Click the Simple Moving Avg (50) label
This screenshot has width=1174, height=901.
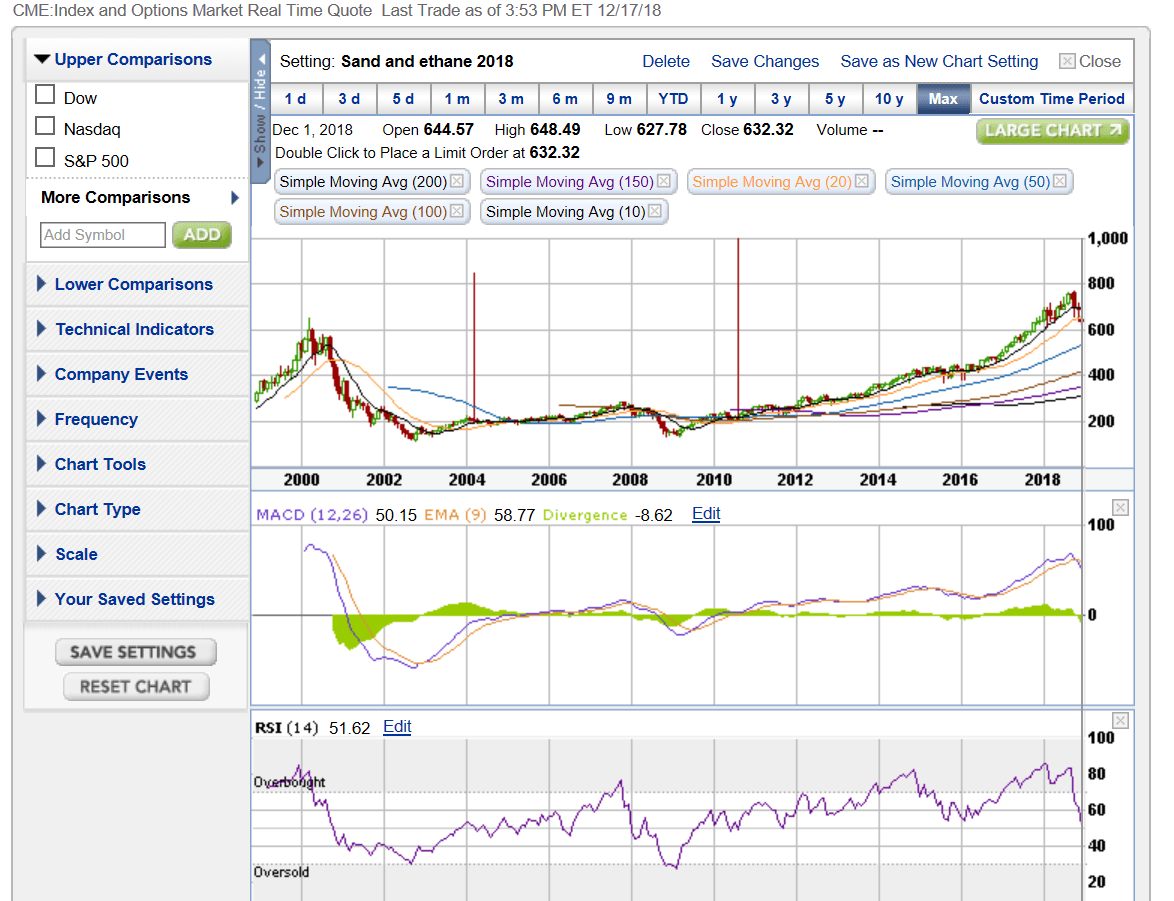pos(970,182)
